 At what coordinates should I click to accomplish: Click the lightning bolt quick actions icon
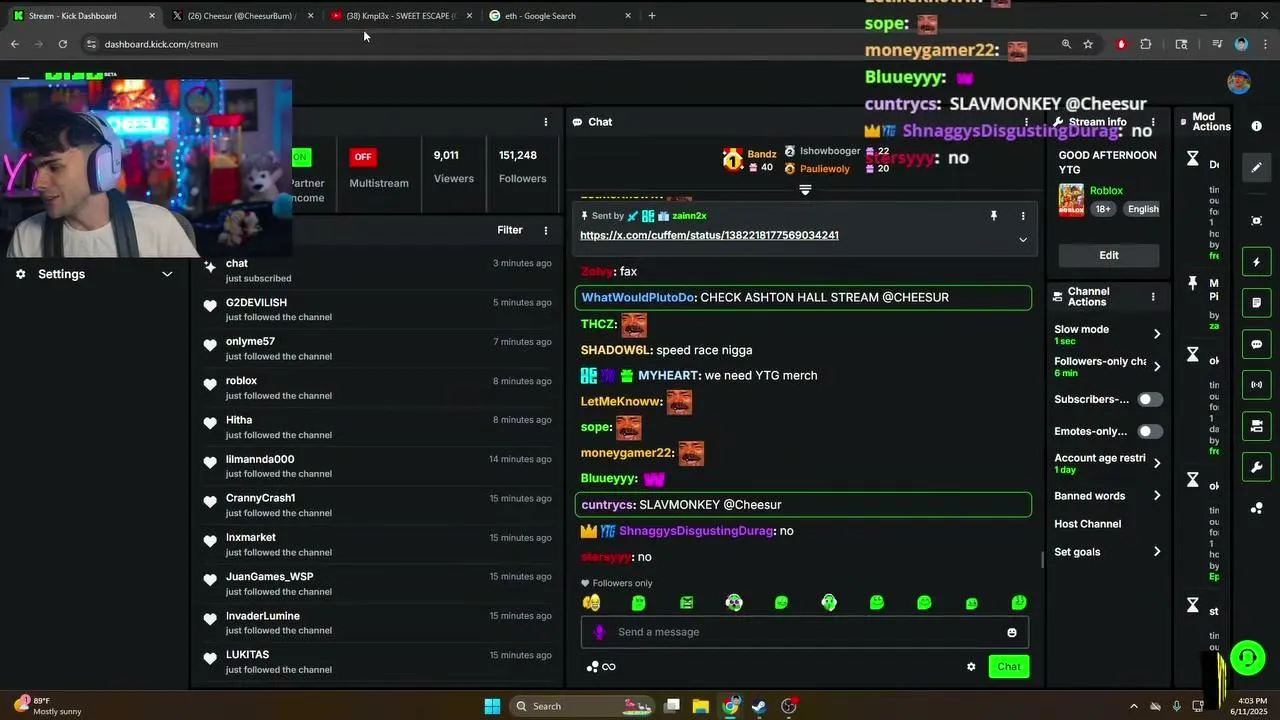(x=1257, y=262)
